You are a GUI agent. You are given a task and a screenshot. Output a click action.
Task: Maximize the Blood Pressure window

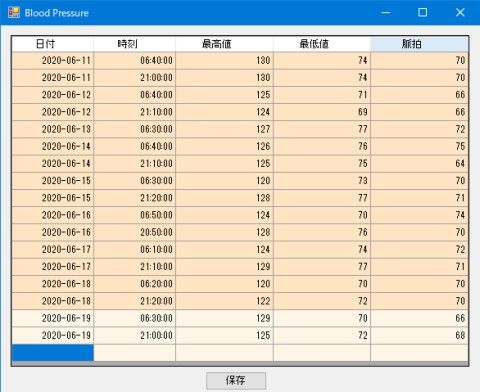click(x=422, y=13)
